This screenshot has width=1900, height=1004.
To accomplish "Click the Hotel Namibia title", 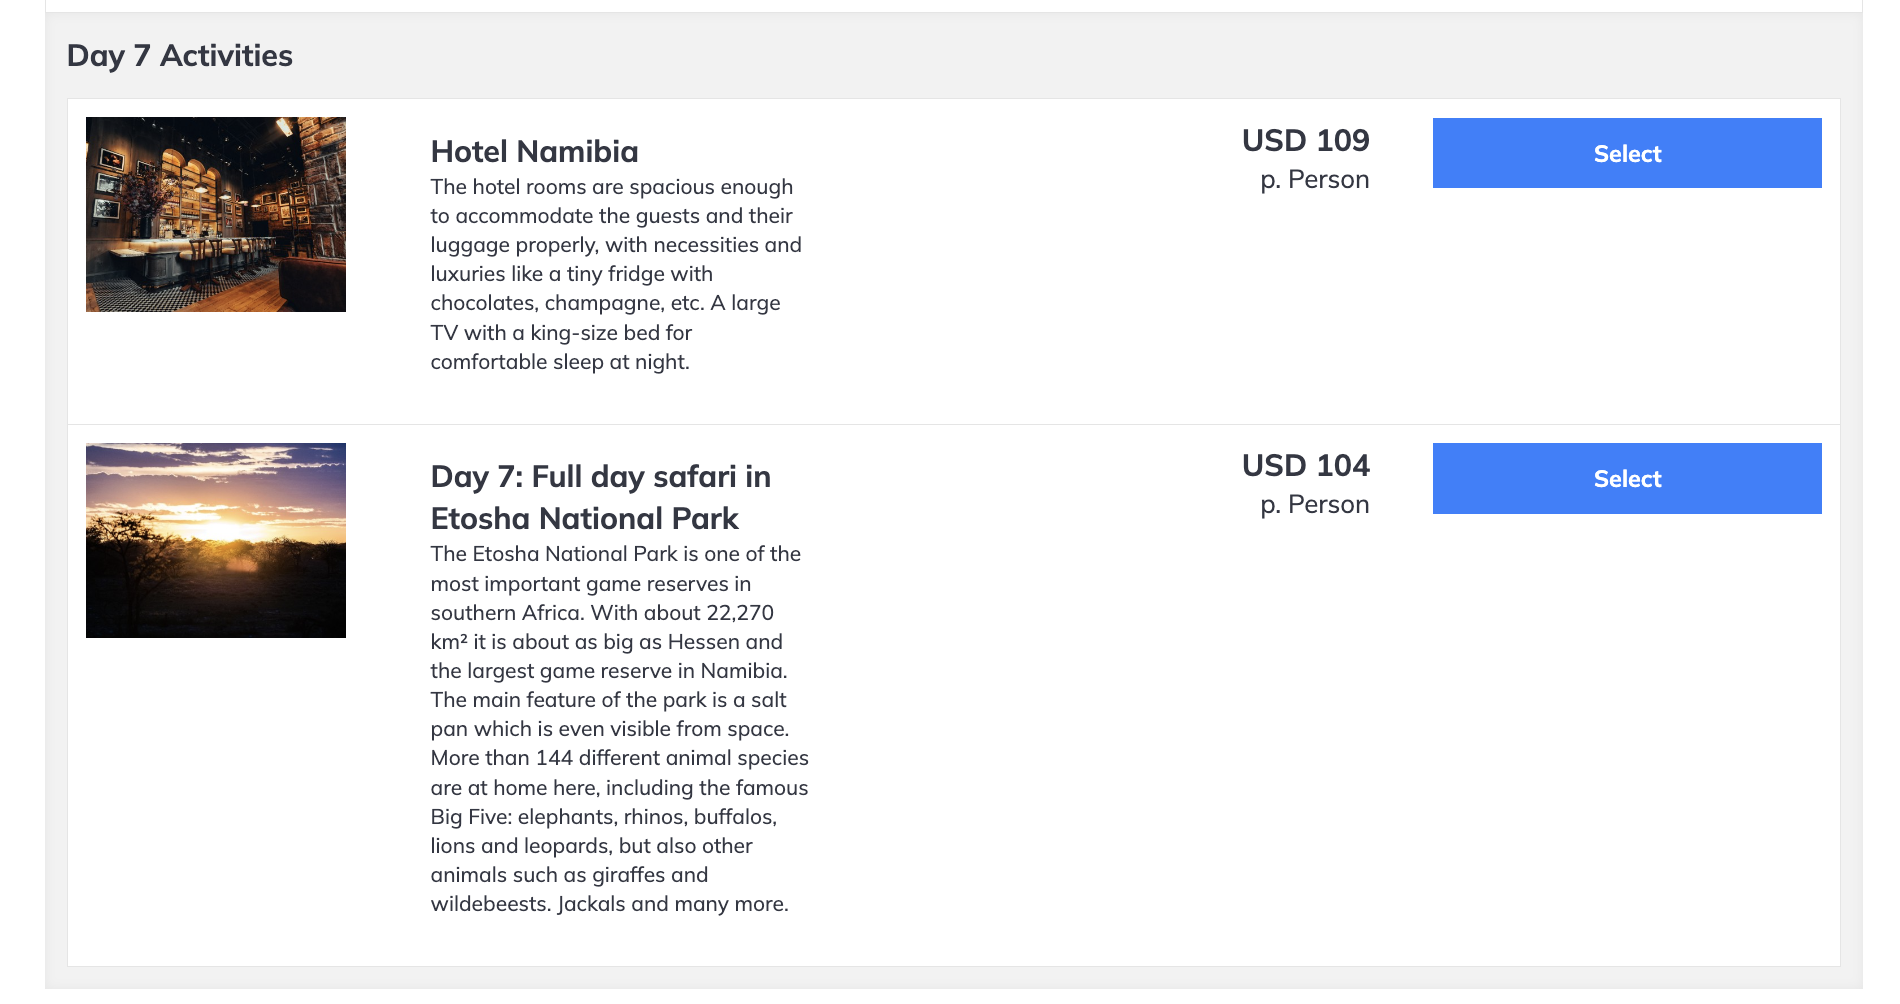I will 534,151.
